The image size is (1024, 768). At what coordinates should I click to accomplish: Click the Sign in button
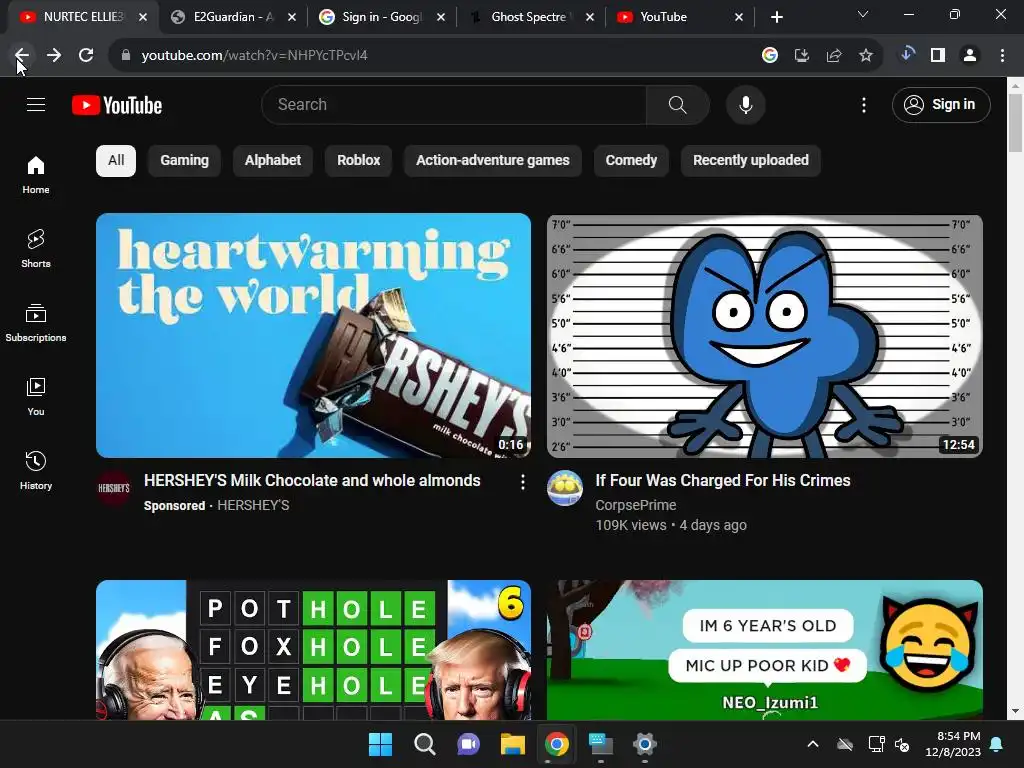[940, 104]
